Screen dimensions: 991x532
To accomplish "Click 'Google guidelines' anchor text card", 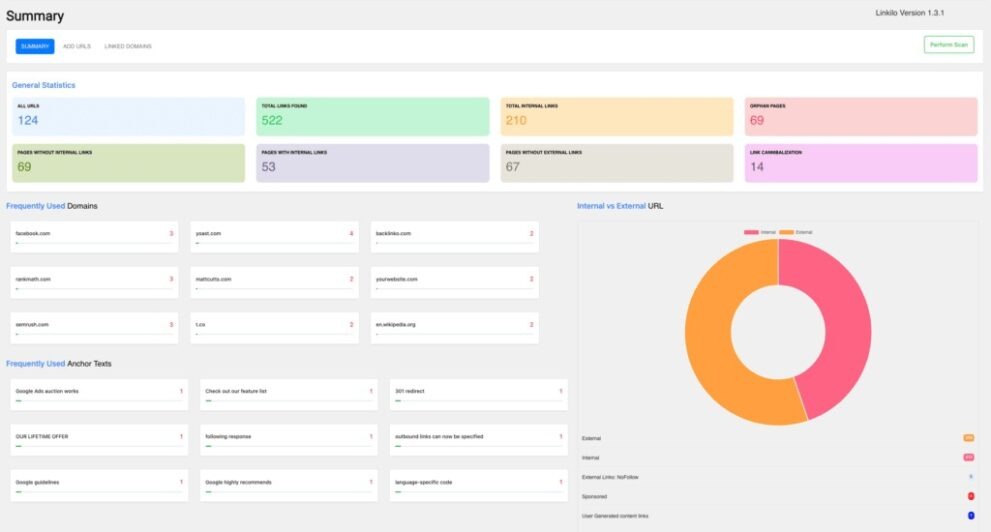I will click(99, 485).
